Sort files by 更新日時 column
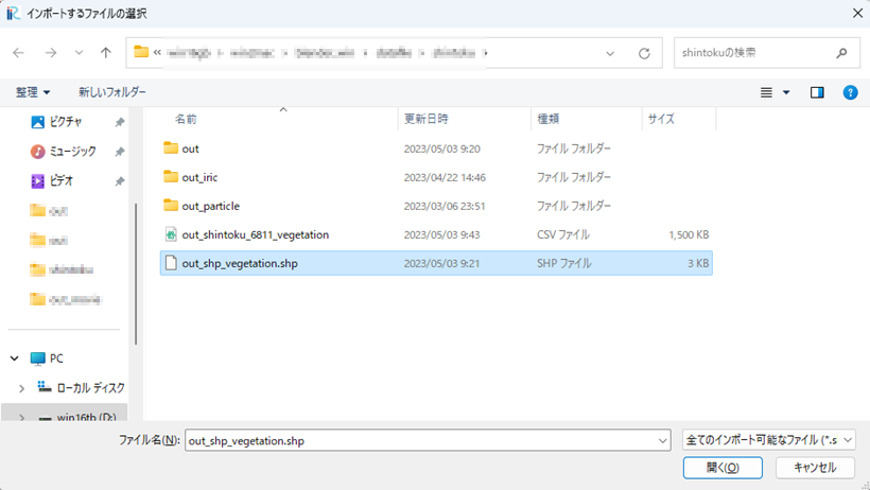 tap(426, 119)
